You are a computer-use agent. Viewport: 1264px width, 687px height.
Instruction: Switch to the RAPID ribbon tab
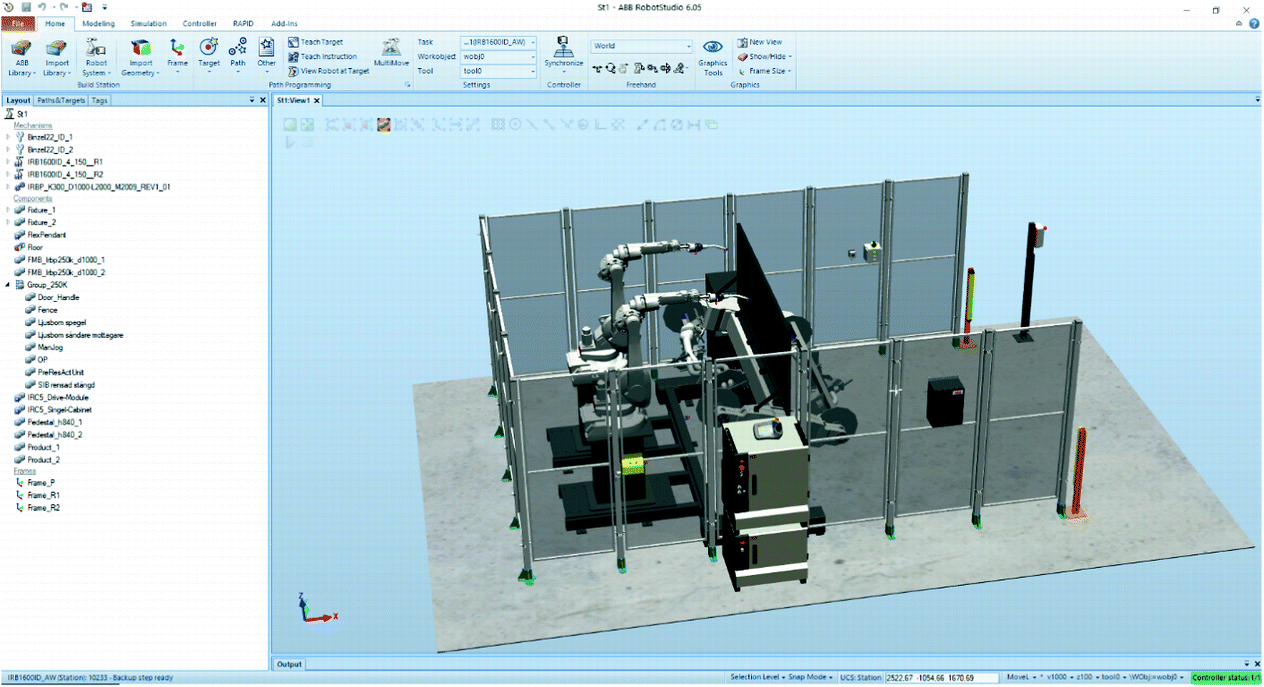pyautogui.click(x=243, y=23)
